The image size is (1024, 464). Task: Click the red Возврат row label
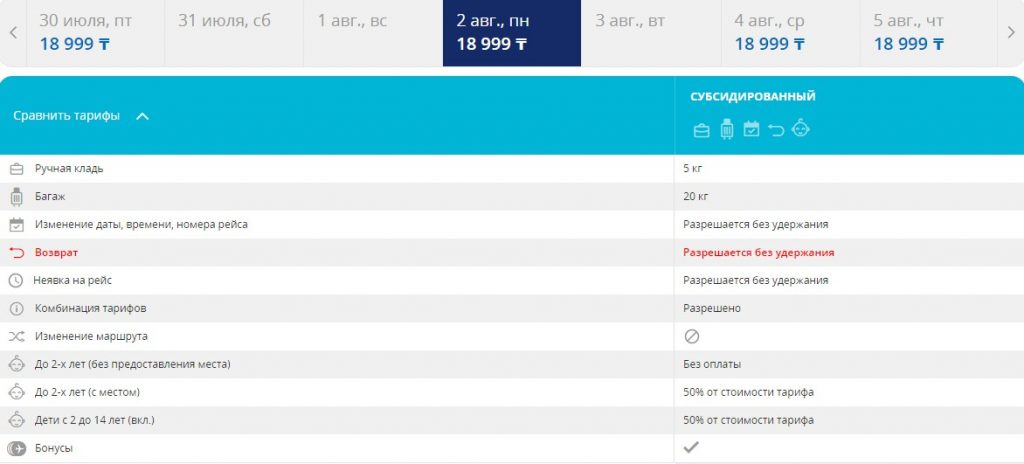click(56, 253)
